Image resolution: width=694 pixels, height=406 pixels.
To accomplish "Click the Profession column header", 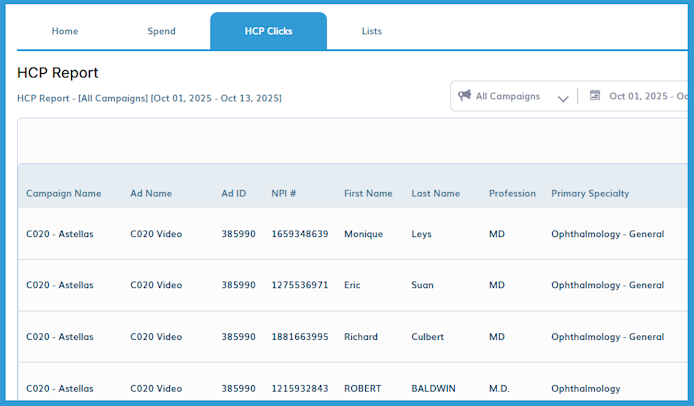I will [x=512, y=193].
